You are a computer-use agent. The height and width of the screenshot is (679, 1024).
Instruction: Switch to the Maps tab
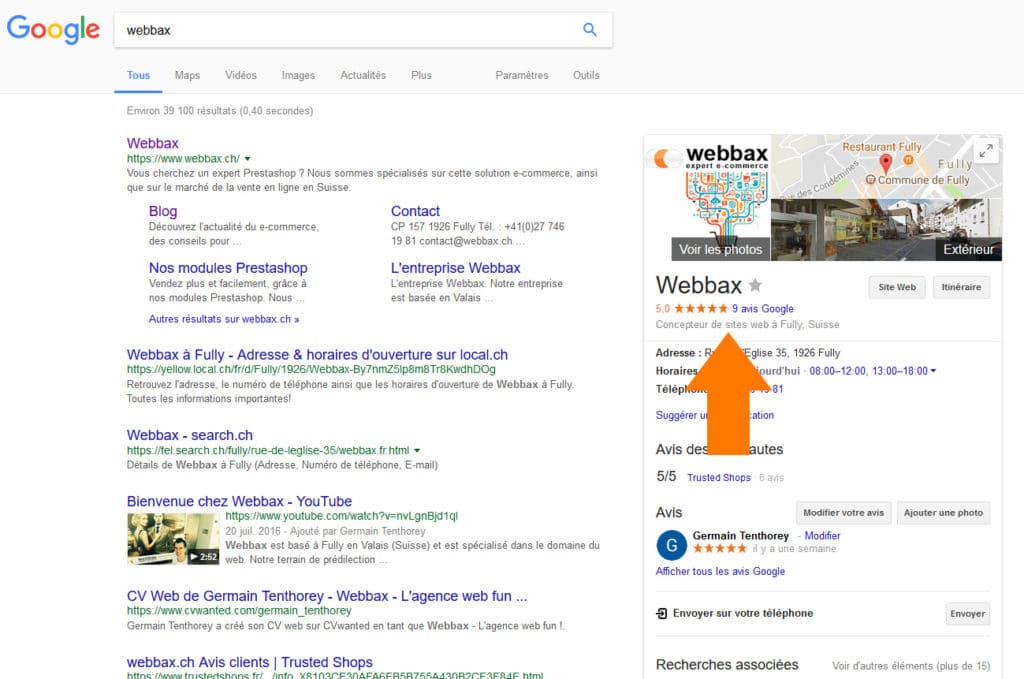coord(187,75)
